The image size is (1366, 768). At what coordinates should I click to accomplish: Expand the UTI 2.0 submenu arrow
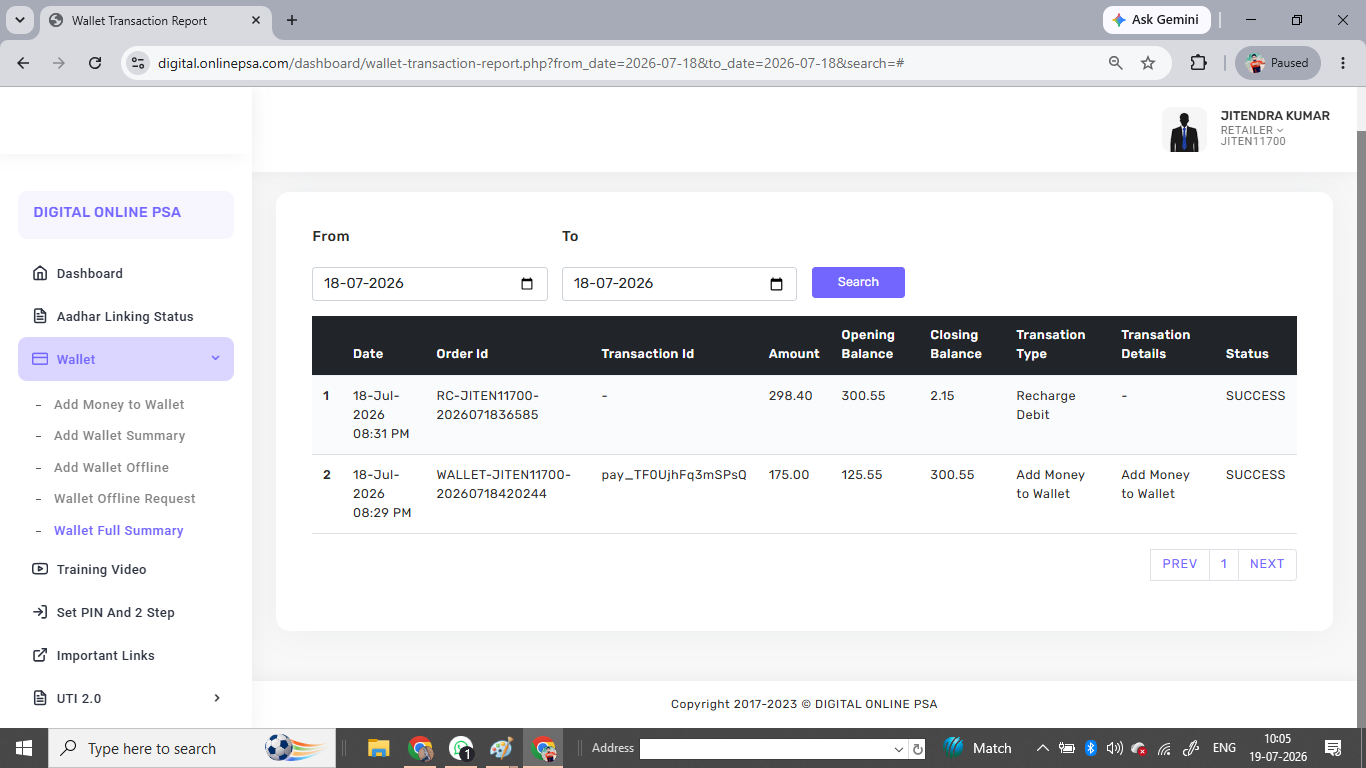(x=217, y=698)
